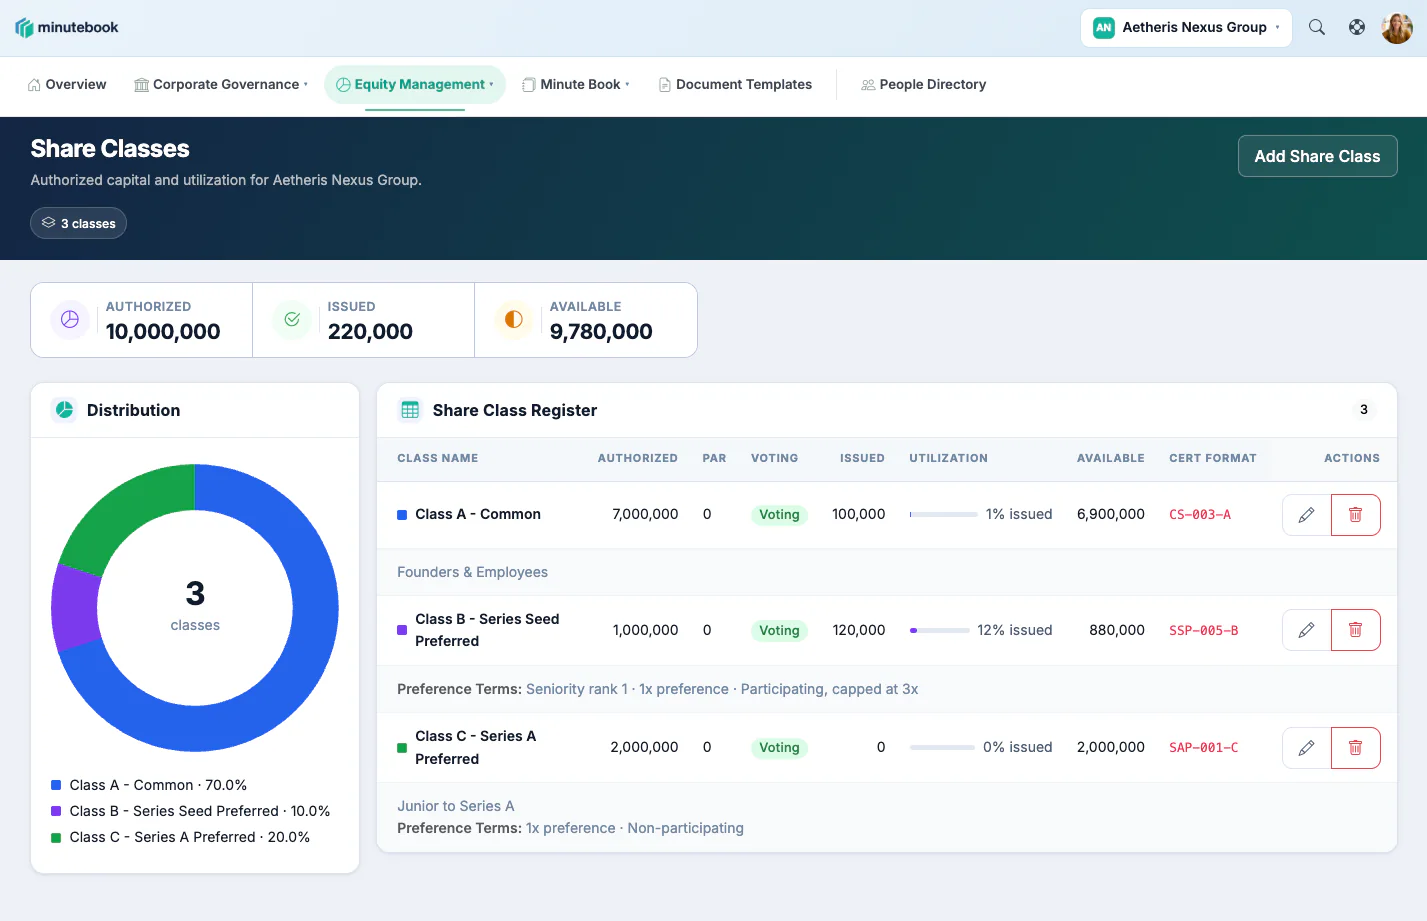Click the Voting badge for Class A - Common
The width and height of the screenshot is (1427, 921).
(x=779, y=515)
